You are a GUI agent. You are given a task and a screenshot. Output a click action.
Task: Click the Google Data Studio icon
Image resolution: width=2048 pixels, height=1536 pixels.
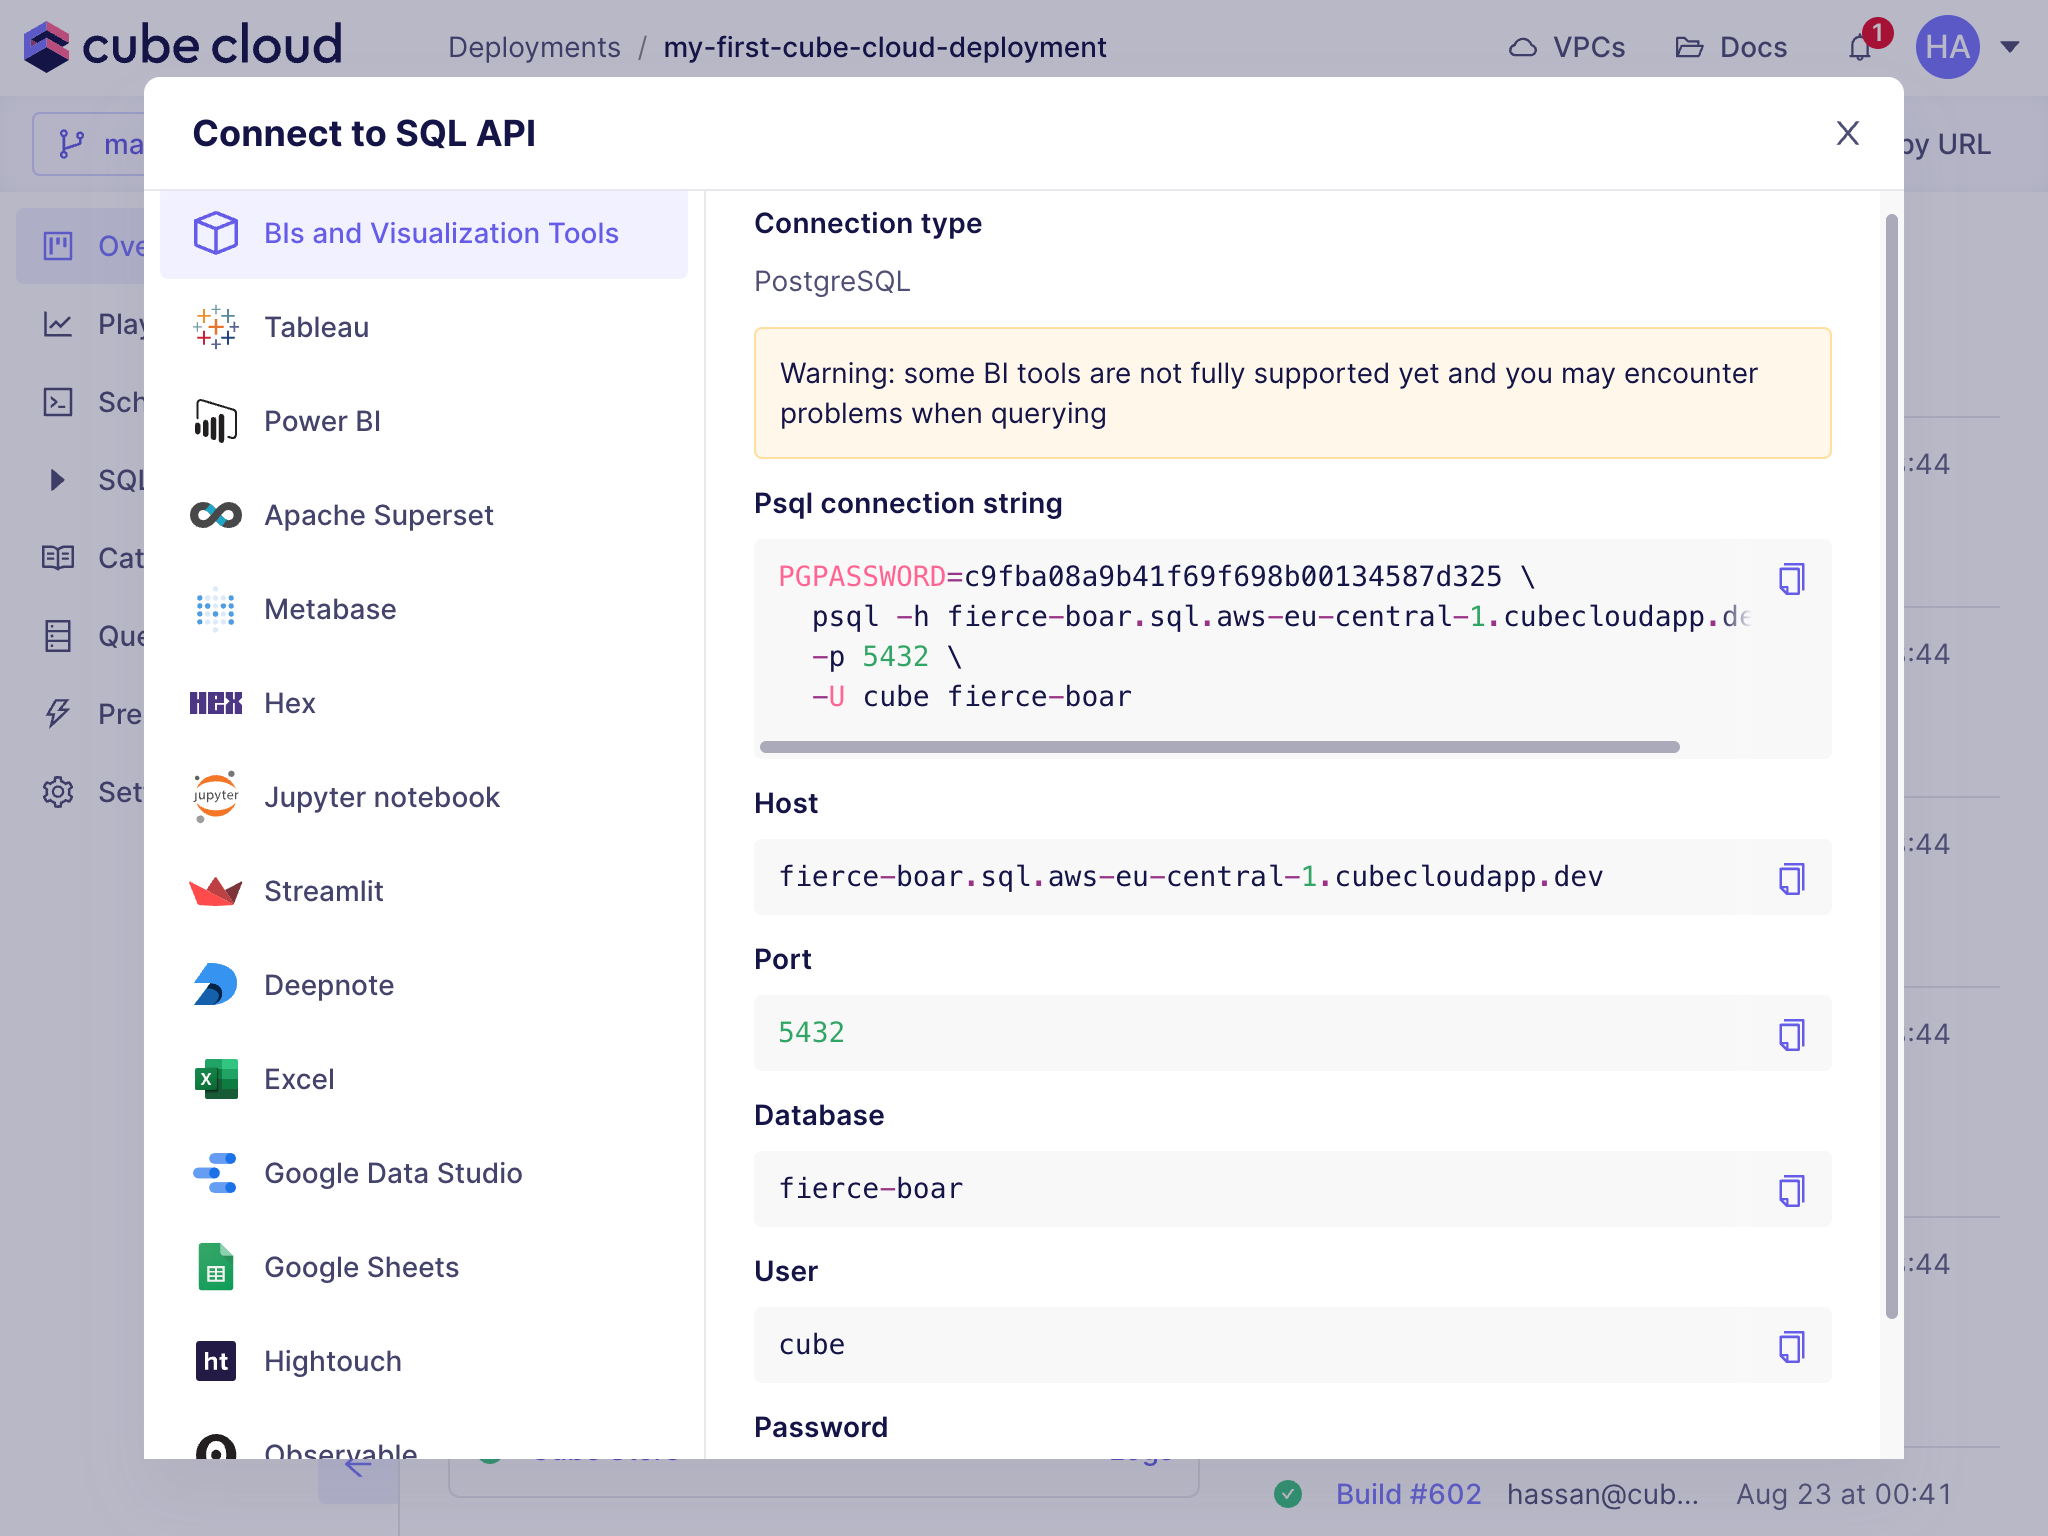click(x=216, y=1173)
